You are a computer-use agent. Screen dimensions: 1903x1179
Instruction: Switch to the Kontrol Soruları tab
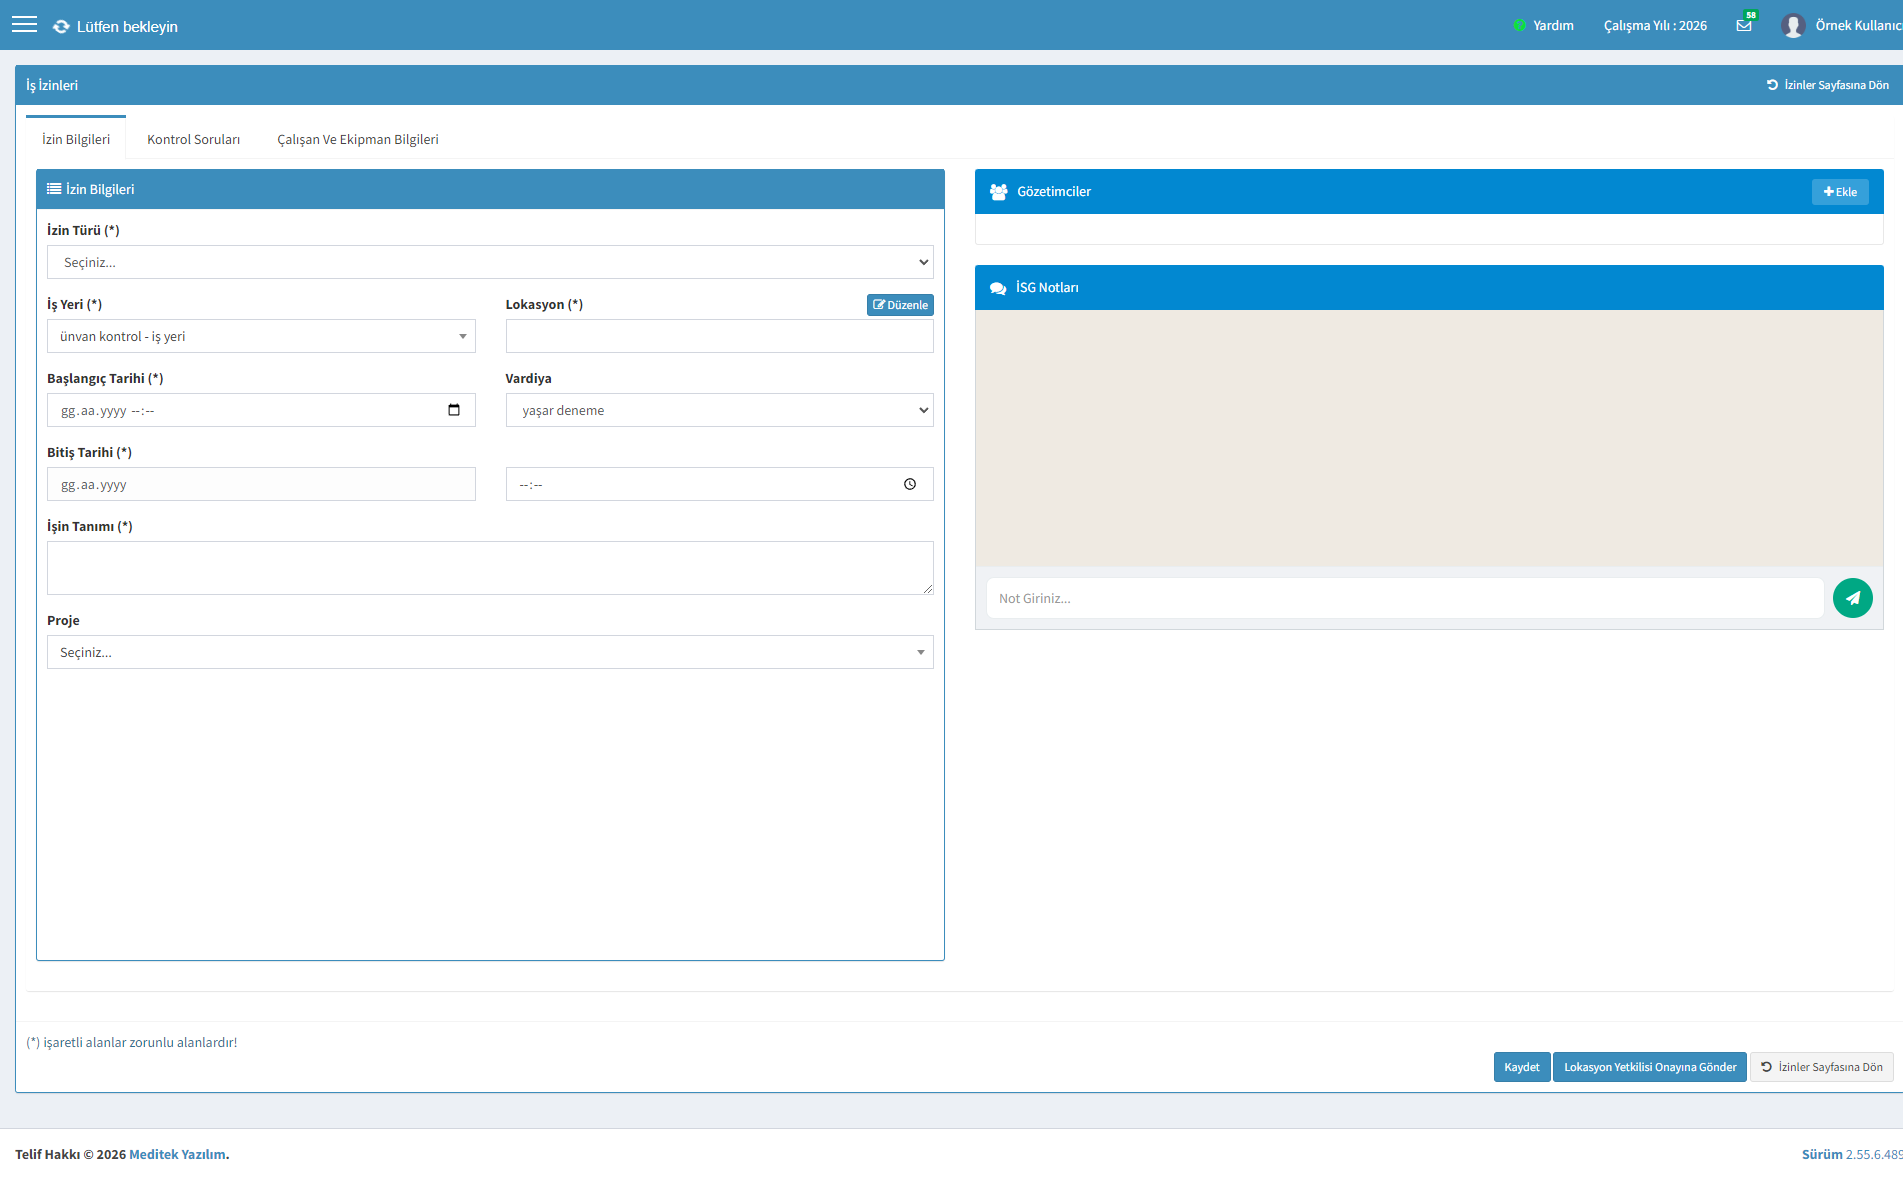[x=193, y=139]
